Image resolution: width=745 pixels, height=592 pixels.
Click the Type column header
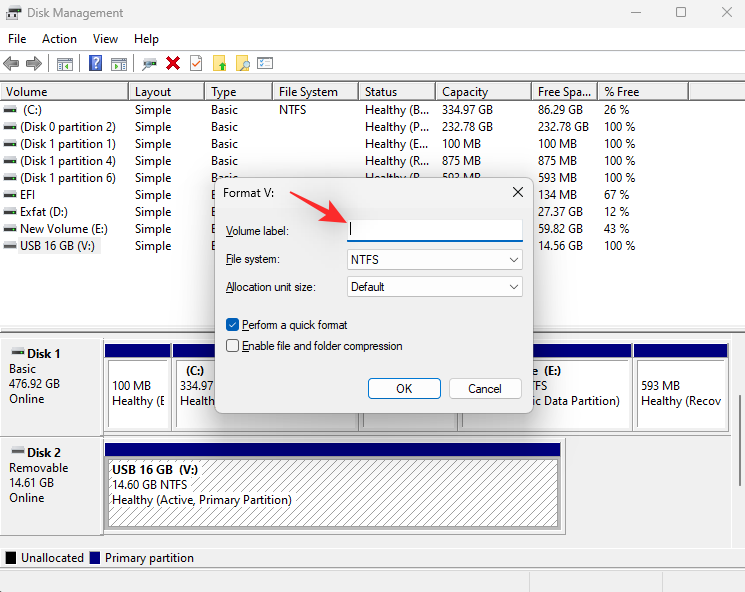[x=239, y=92]
